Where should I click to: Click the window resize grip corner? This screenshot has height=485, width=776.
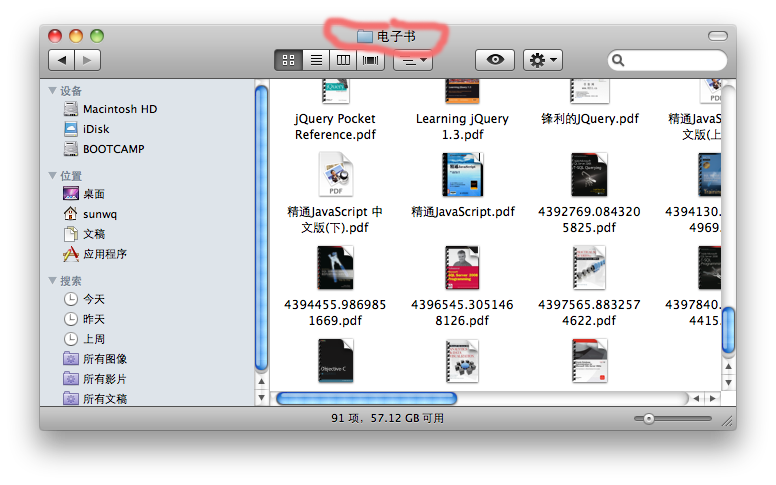click(x=727, y=420)
